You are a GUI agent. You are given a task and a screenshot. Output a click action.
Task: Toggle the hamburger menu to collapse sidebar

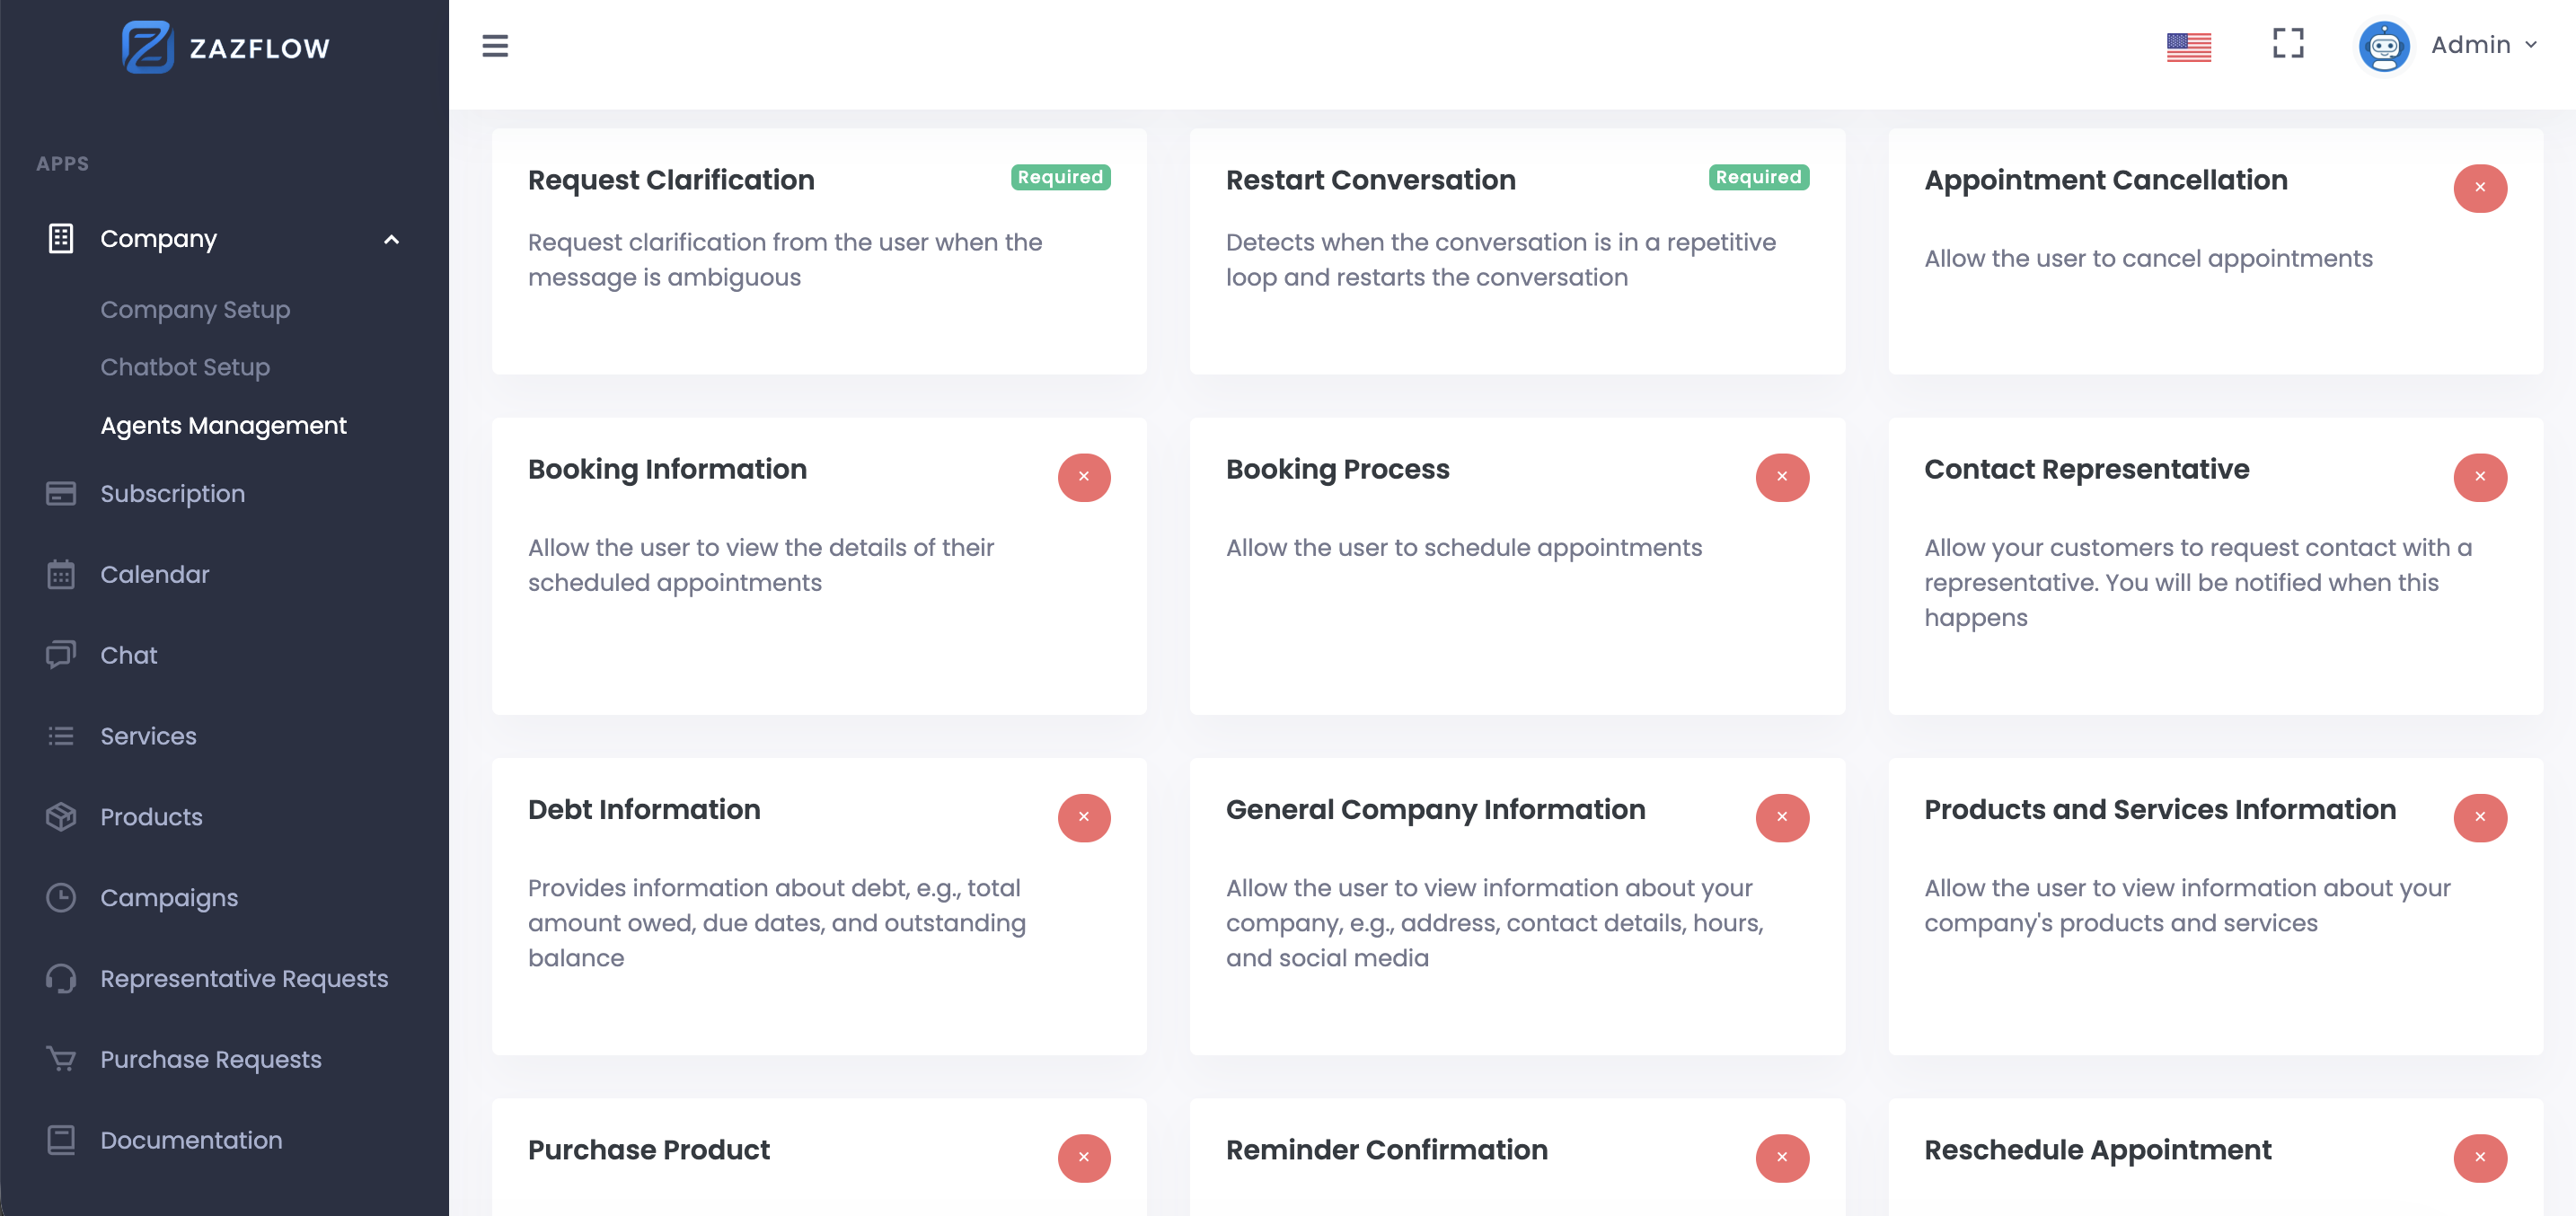(495, 46)
